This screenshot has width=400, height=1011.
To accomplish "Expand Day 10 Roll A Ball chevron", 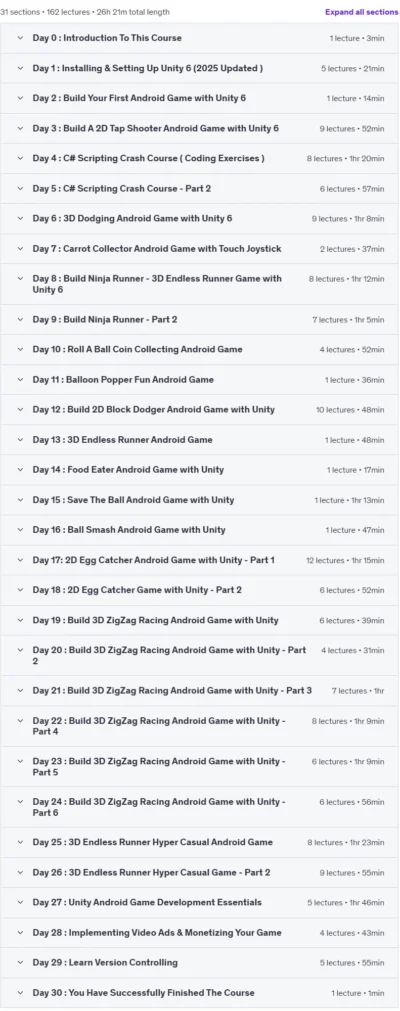I will pyautogui.click(x=20, y=349).
